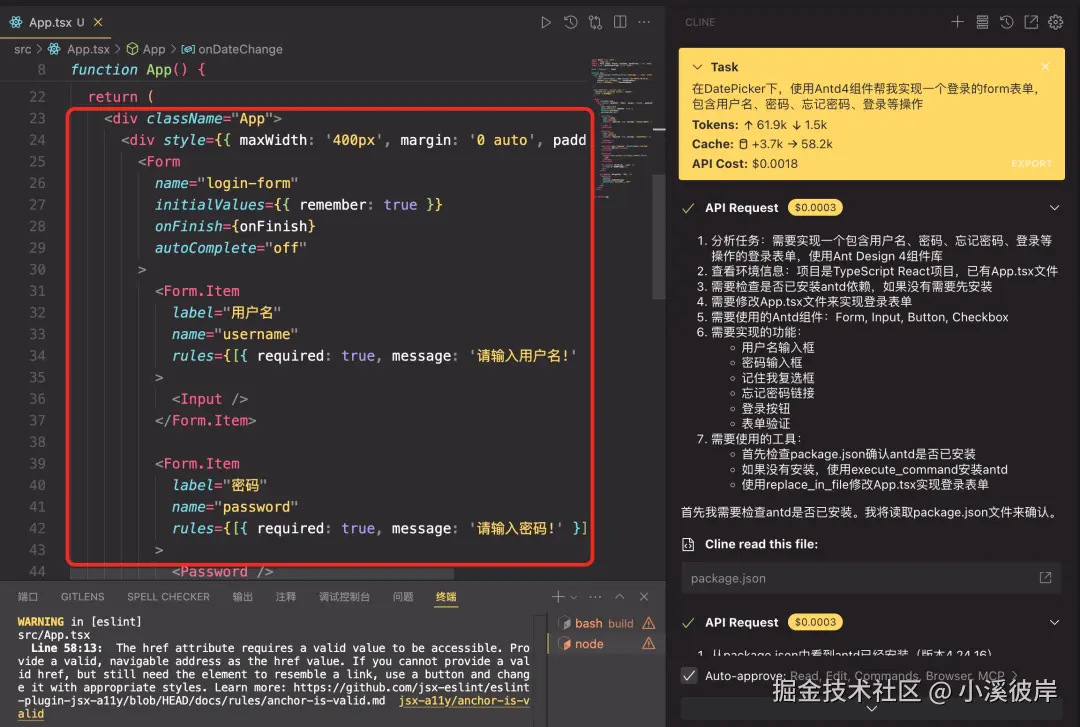1080x727 pixels.
Task: Open the split editor view
Action: coord(620,21)
